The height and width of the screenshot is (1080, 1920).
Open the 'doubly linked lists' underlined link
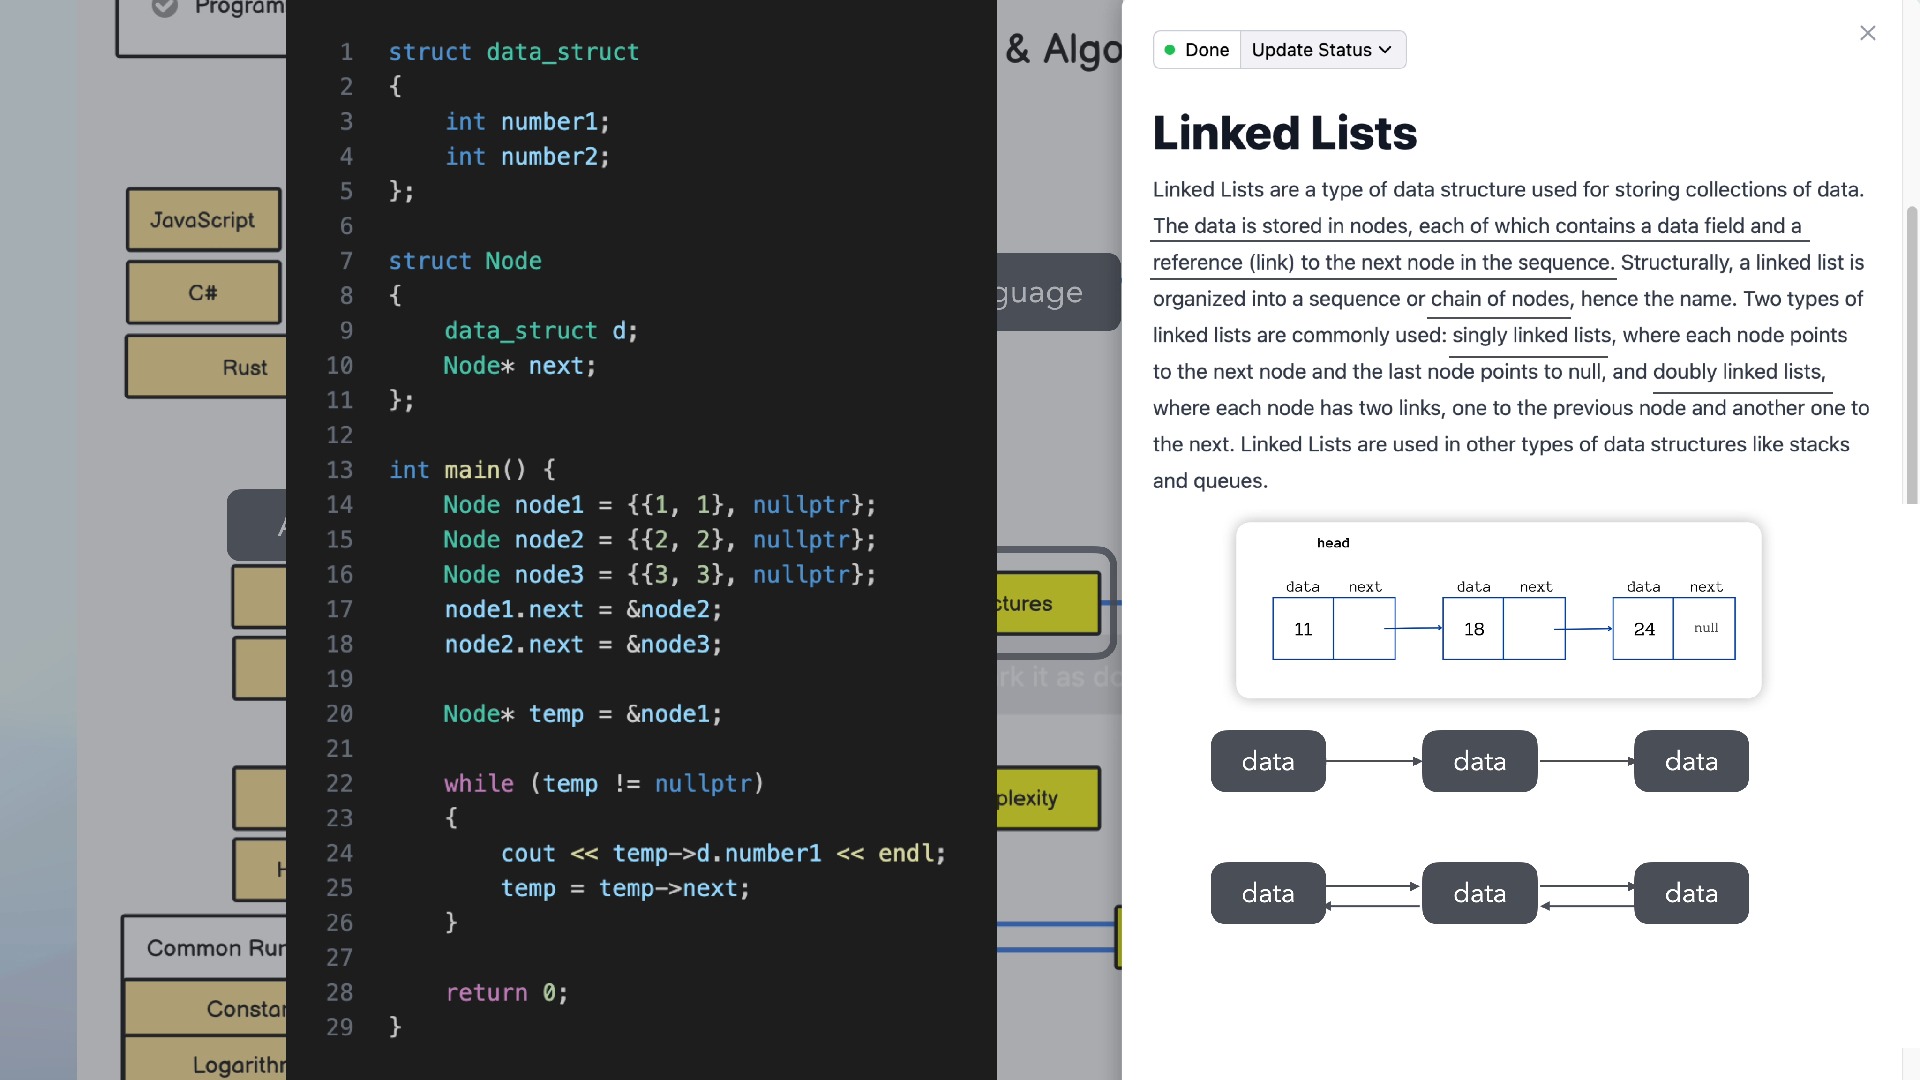tap(1738, 372)
